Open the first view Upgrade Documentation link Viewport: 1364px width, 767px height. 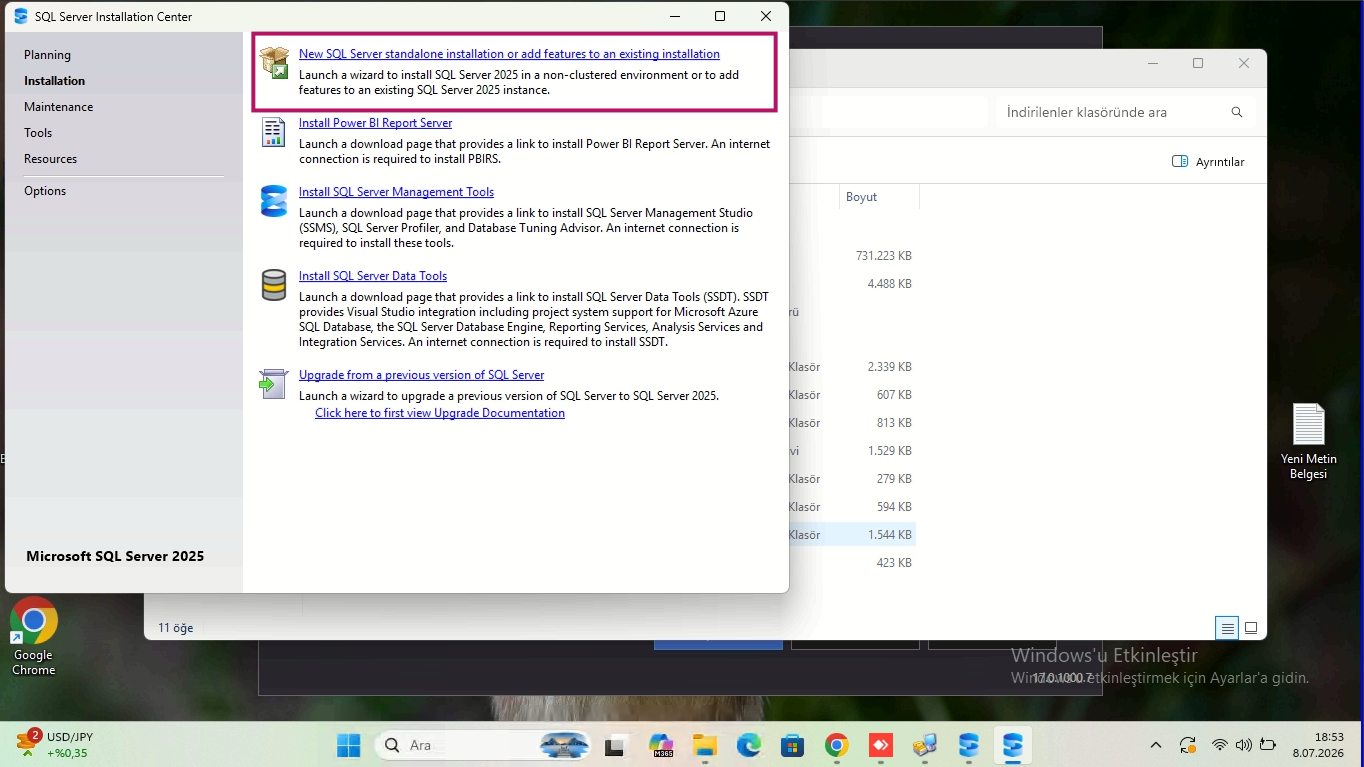click(x=440, y=413)
